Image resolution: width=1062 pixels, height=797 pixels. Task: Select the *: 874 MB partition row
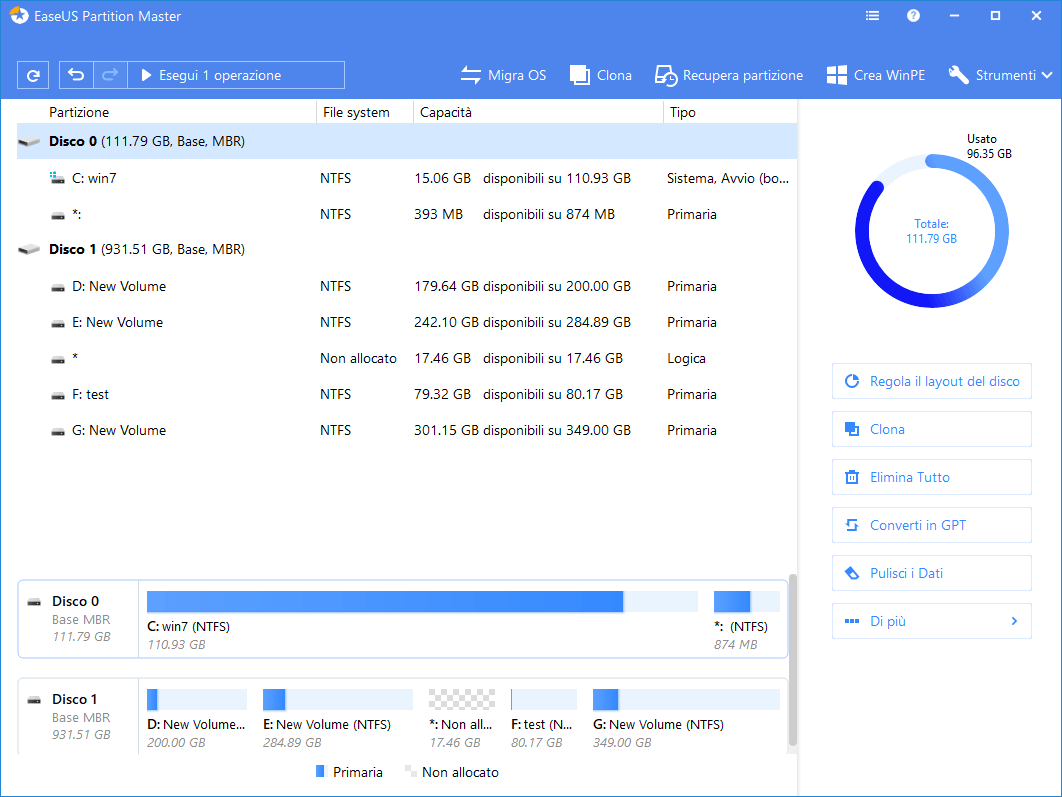[x=406, y=214]
